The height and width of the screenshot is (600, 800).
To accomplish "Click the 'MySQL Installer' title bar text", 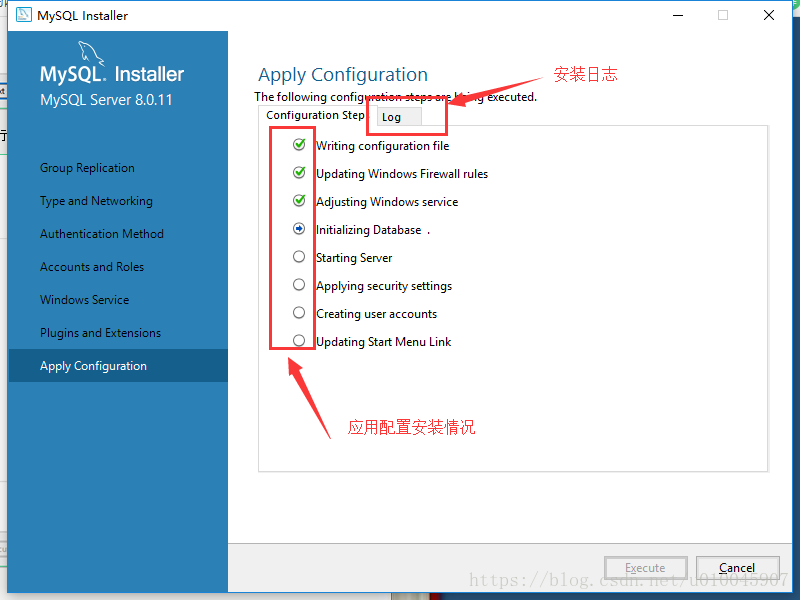I will [x=82, y=16].
